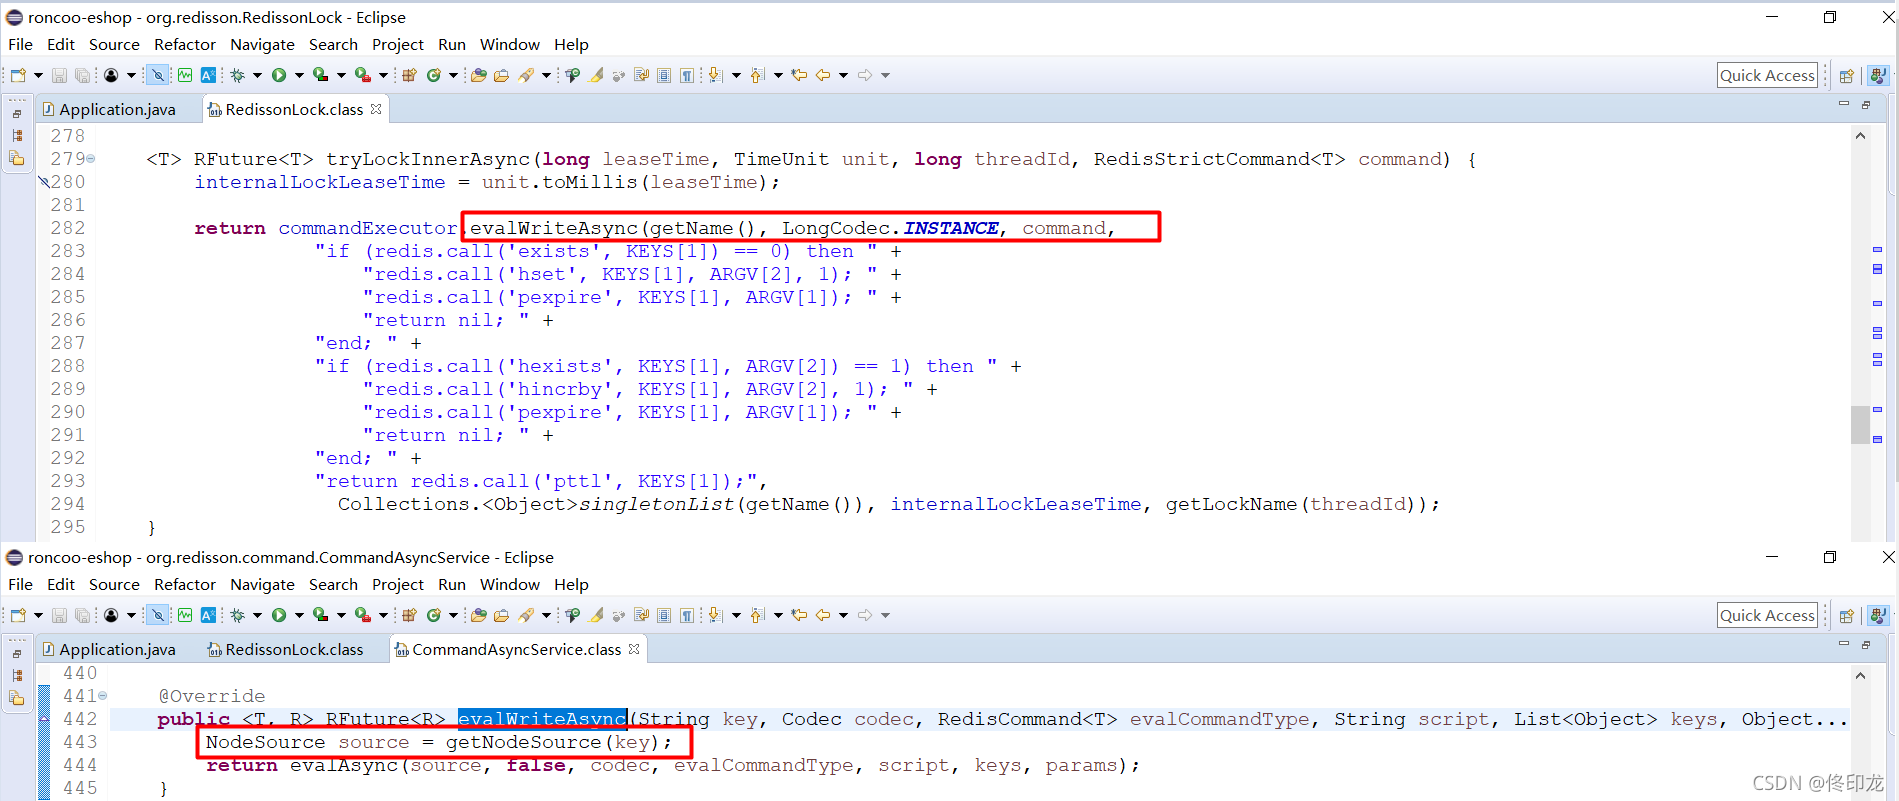Click New Java Class icon in CommandAsyncService window
The height and width of the screenshot is (801, 1899).
[434, 615]
